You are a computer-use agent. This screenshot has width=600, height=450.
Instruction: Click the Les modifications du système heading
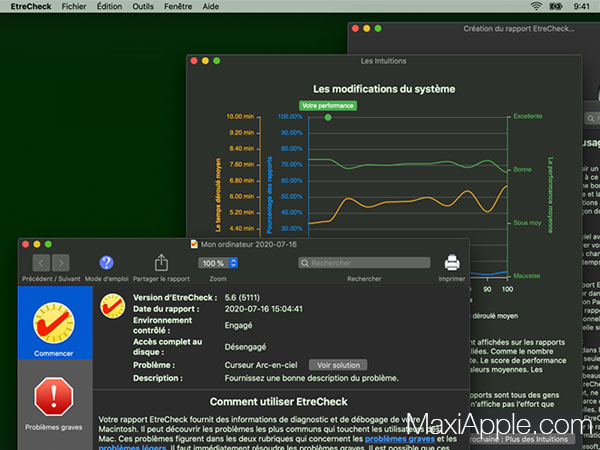[x=384, y=89]
